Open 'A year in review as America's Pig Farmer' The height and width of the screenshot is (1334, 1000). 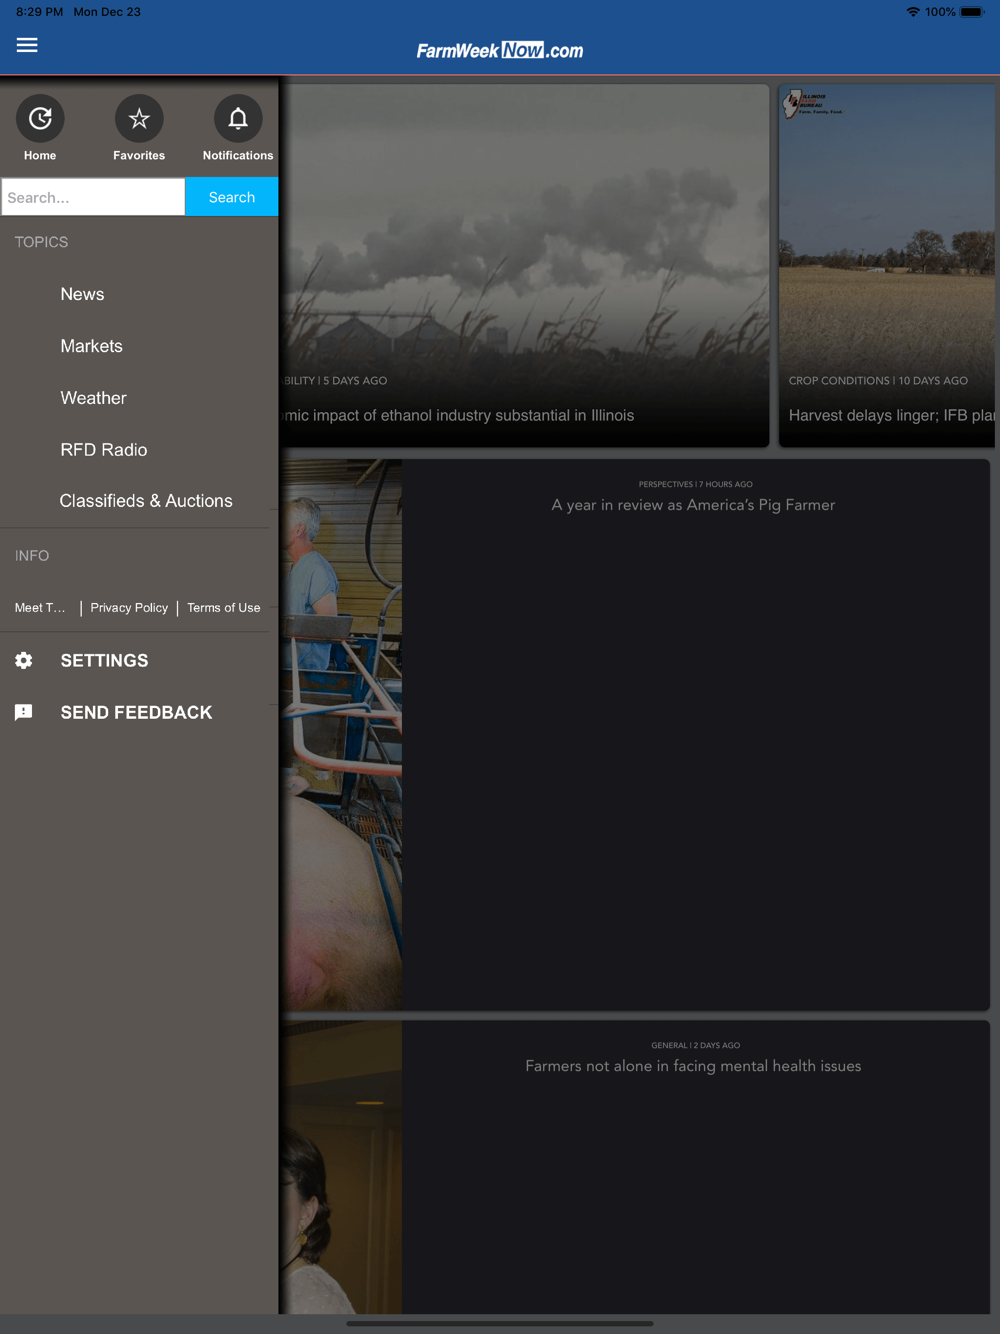pos(693,505)
